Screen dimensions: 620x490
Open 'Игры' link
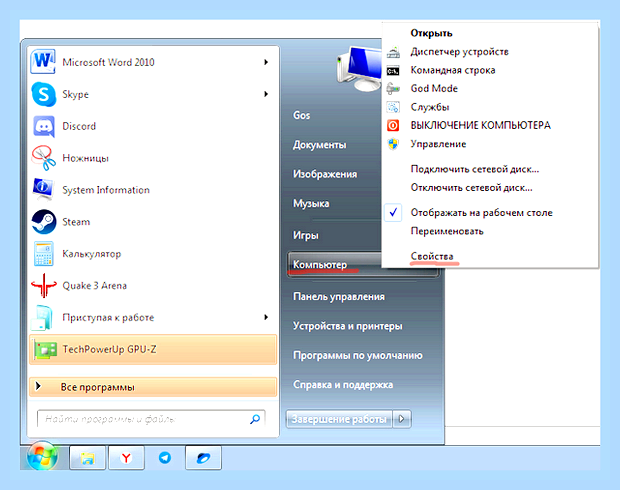point(306,235)
